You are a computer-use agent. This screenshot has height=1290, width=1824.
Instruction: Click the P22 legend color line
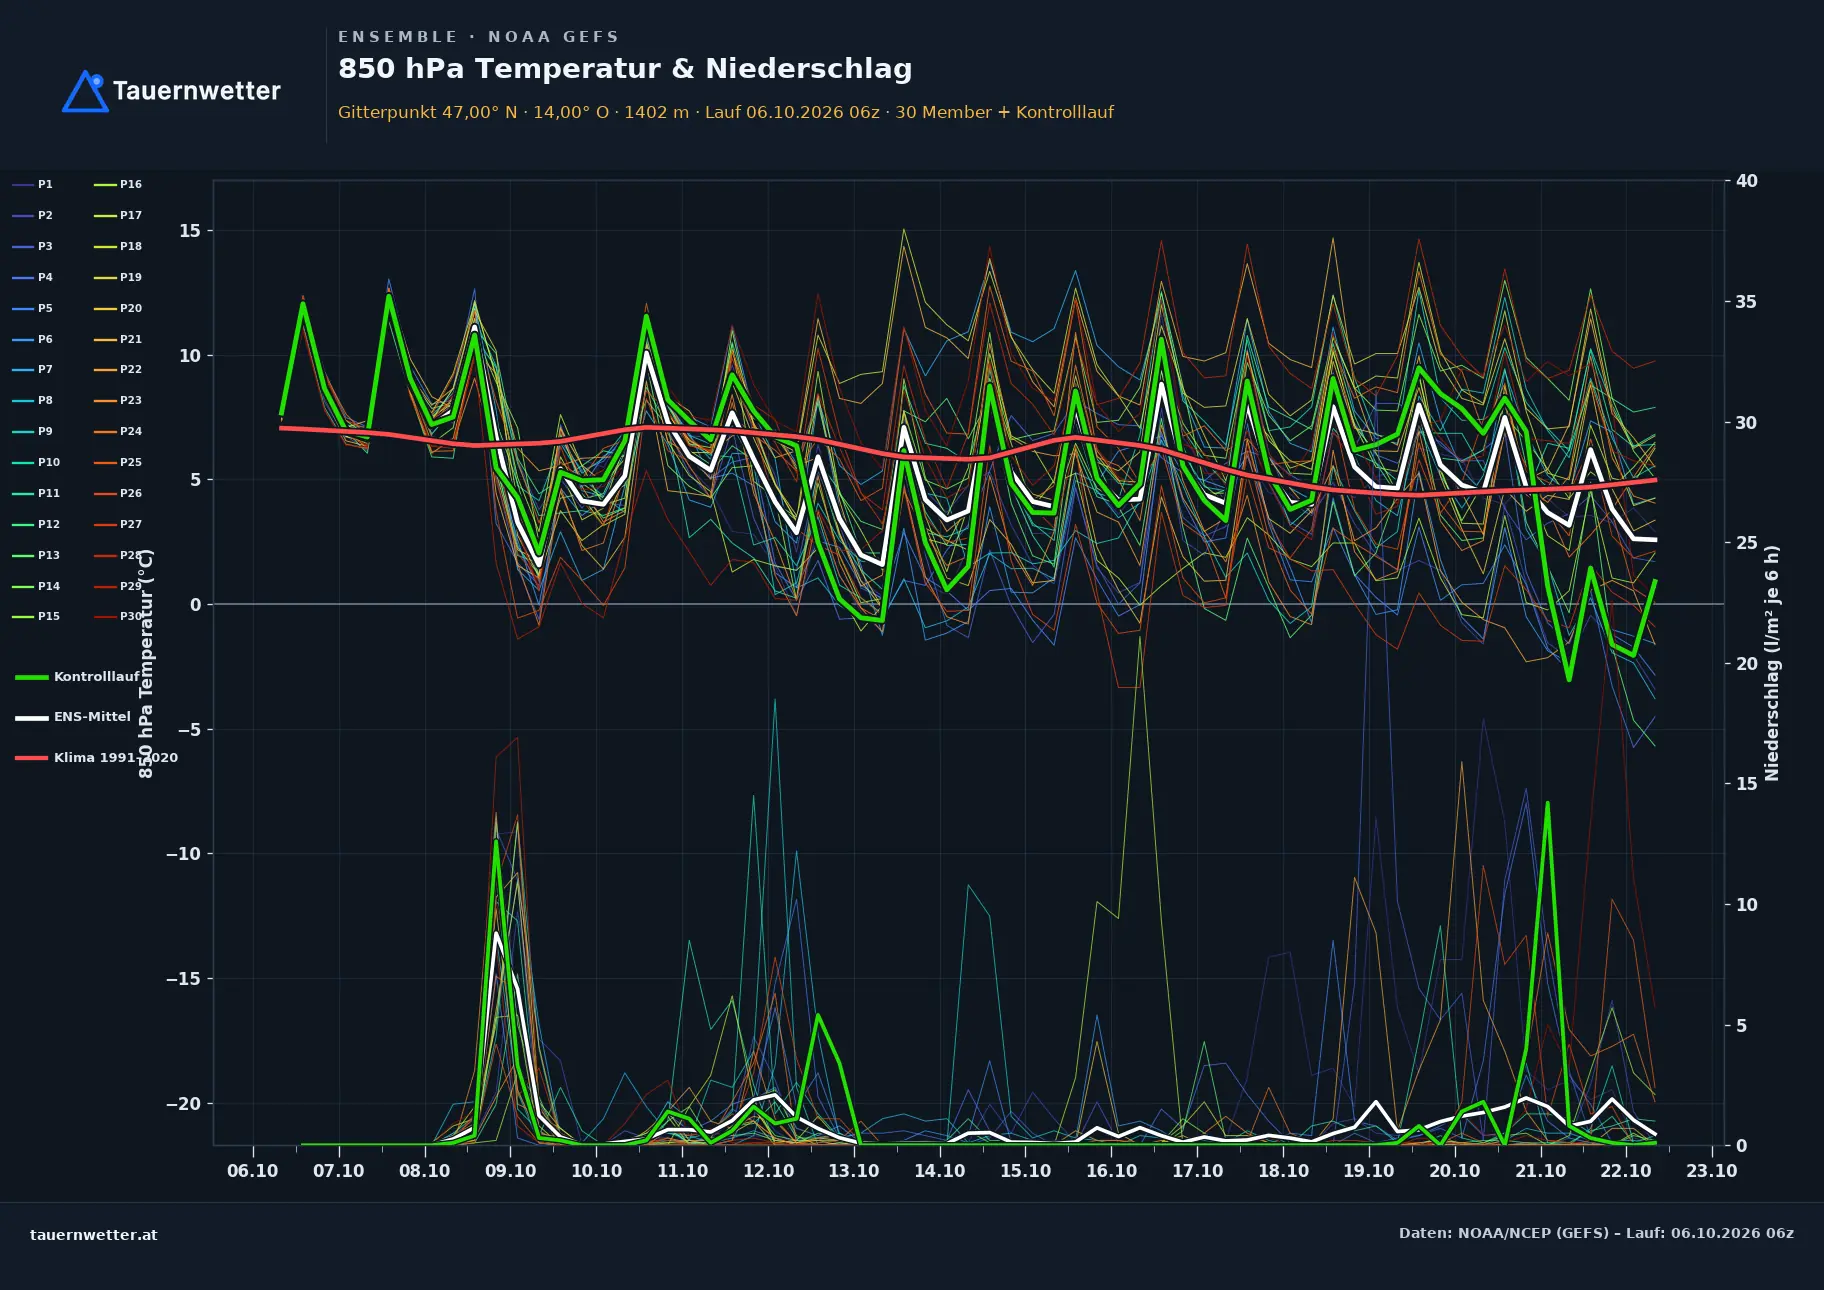[105, 370]
